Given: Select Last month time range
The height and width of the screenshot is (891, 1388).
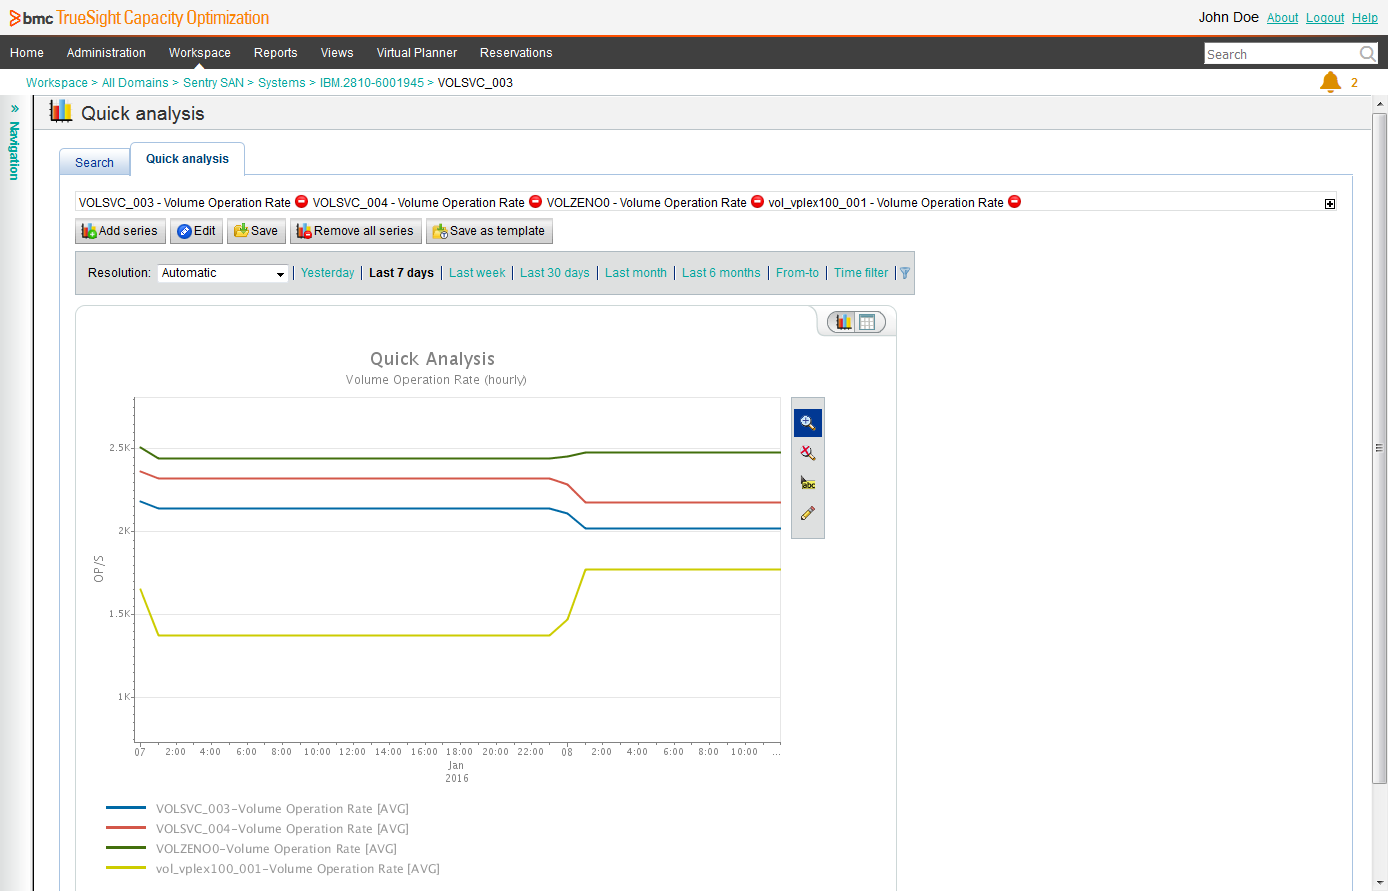Looking at the screenshot, I should click(x=635, y=273).
